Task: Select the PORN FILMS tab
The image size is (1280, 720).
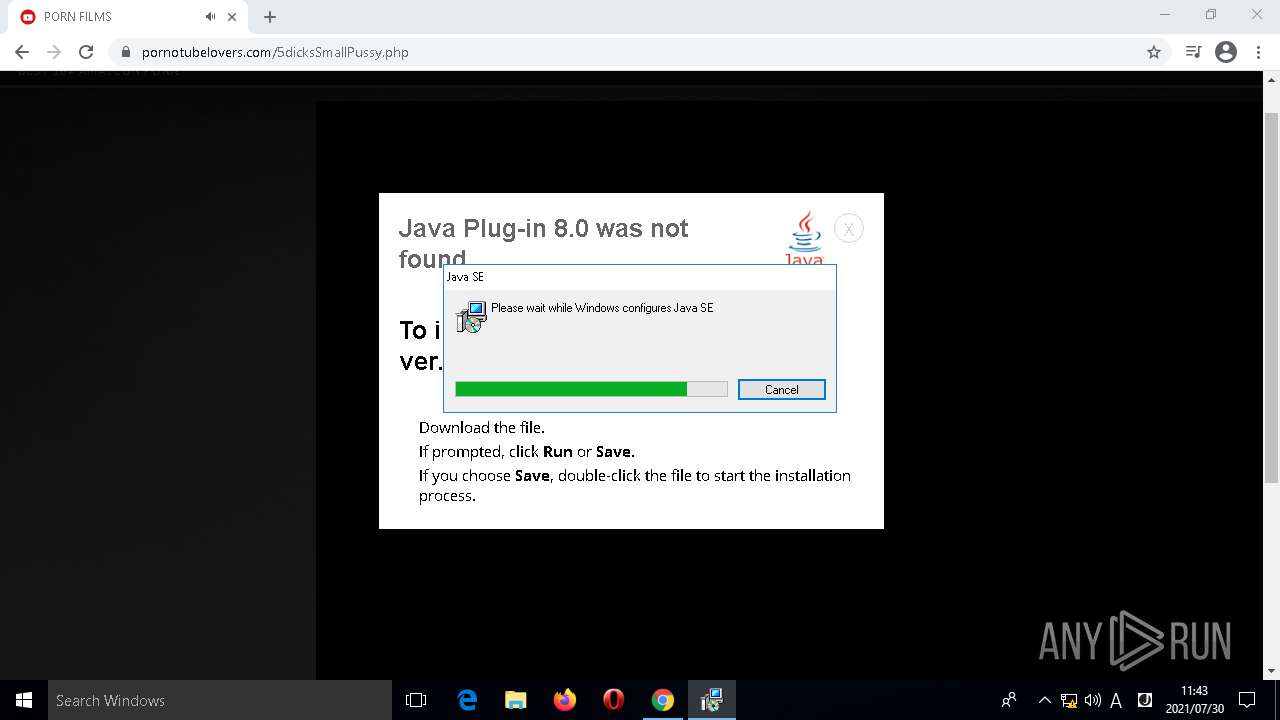Action: tap(128, 17)
